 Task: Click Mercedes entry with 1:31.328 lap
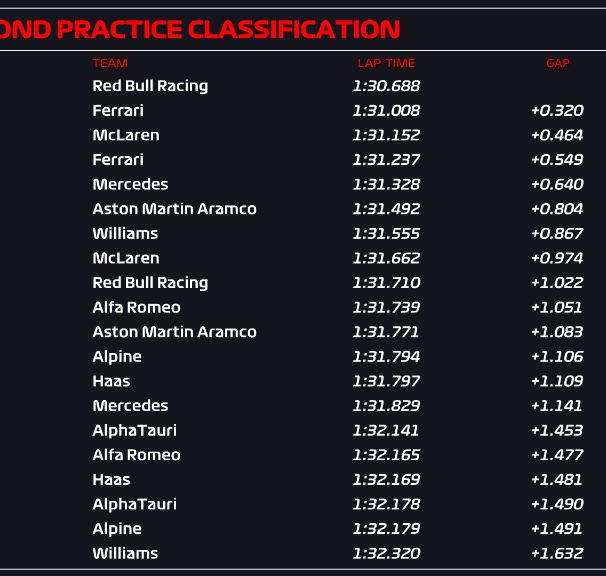(x=131, y=184)
